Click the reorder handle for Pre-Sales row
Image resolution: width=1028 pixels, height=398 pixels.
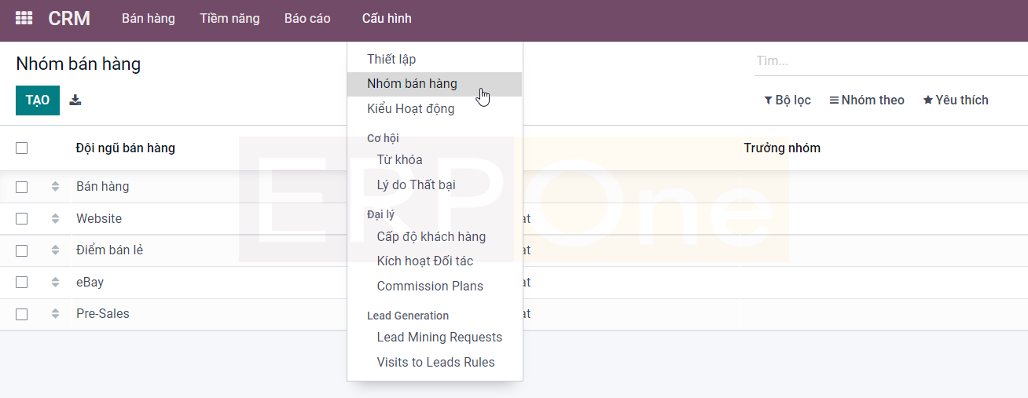(x=55, y=314)
